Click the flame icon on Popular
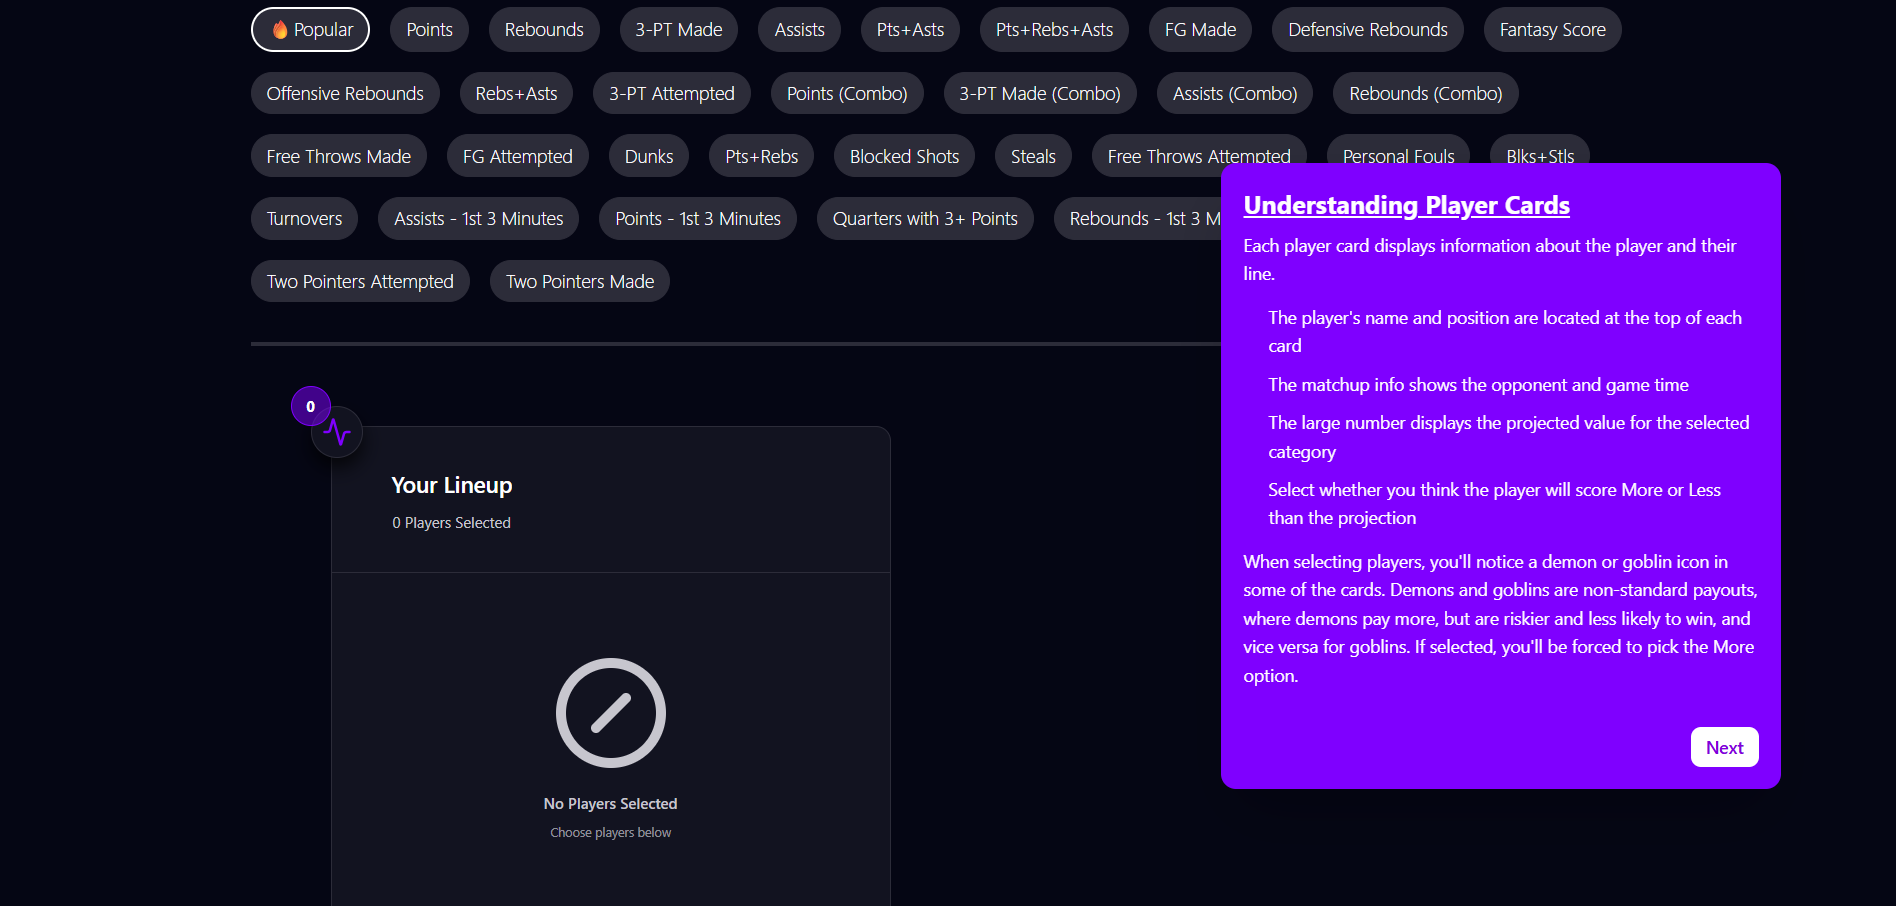1896x906 pixels. click(x=280, y=30)
